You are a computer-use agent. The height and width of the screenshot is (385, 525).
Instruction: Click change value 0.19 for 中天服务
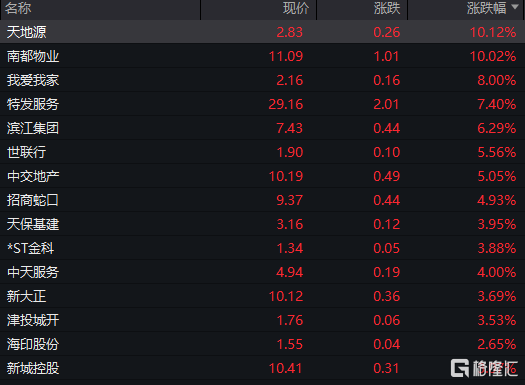387,272
